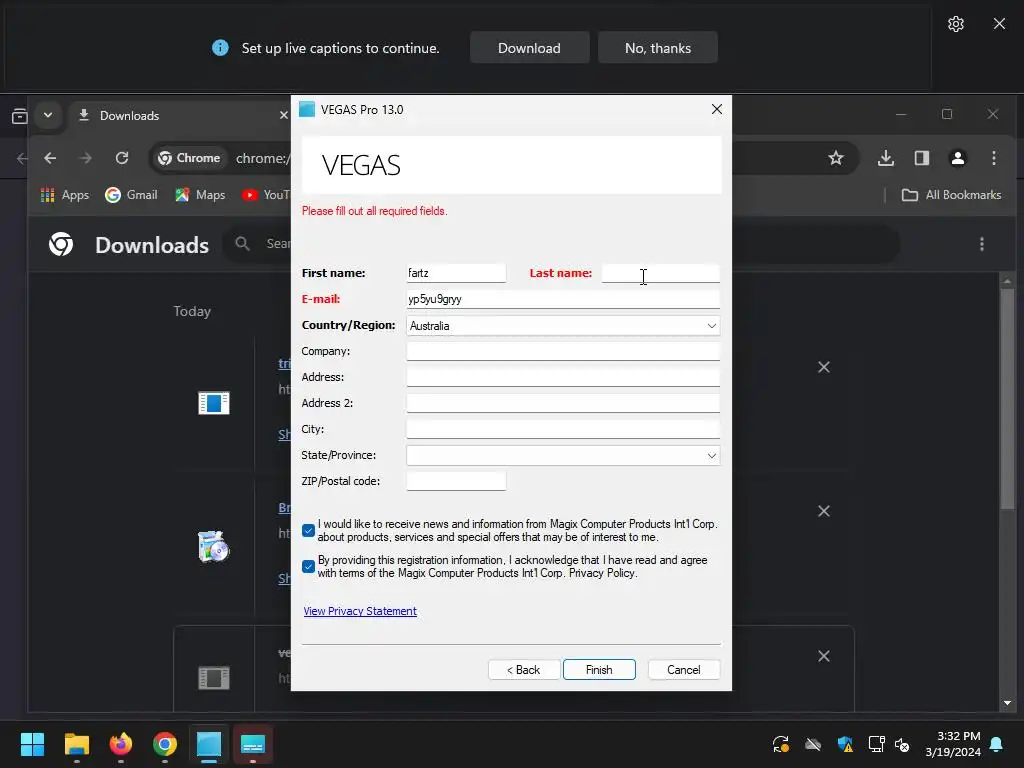This screenshot has height=768, width=1024.
Task: Remove the third download entry from list
Action: coord(824,656)
